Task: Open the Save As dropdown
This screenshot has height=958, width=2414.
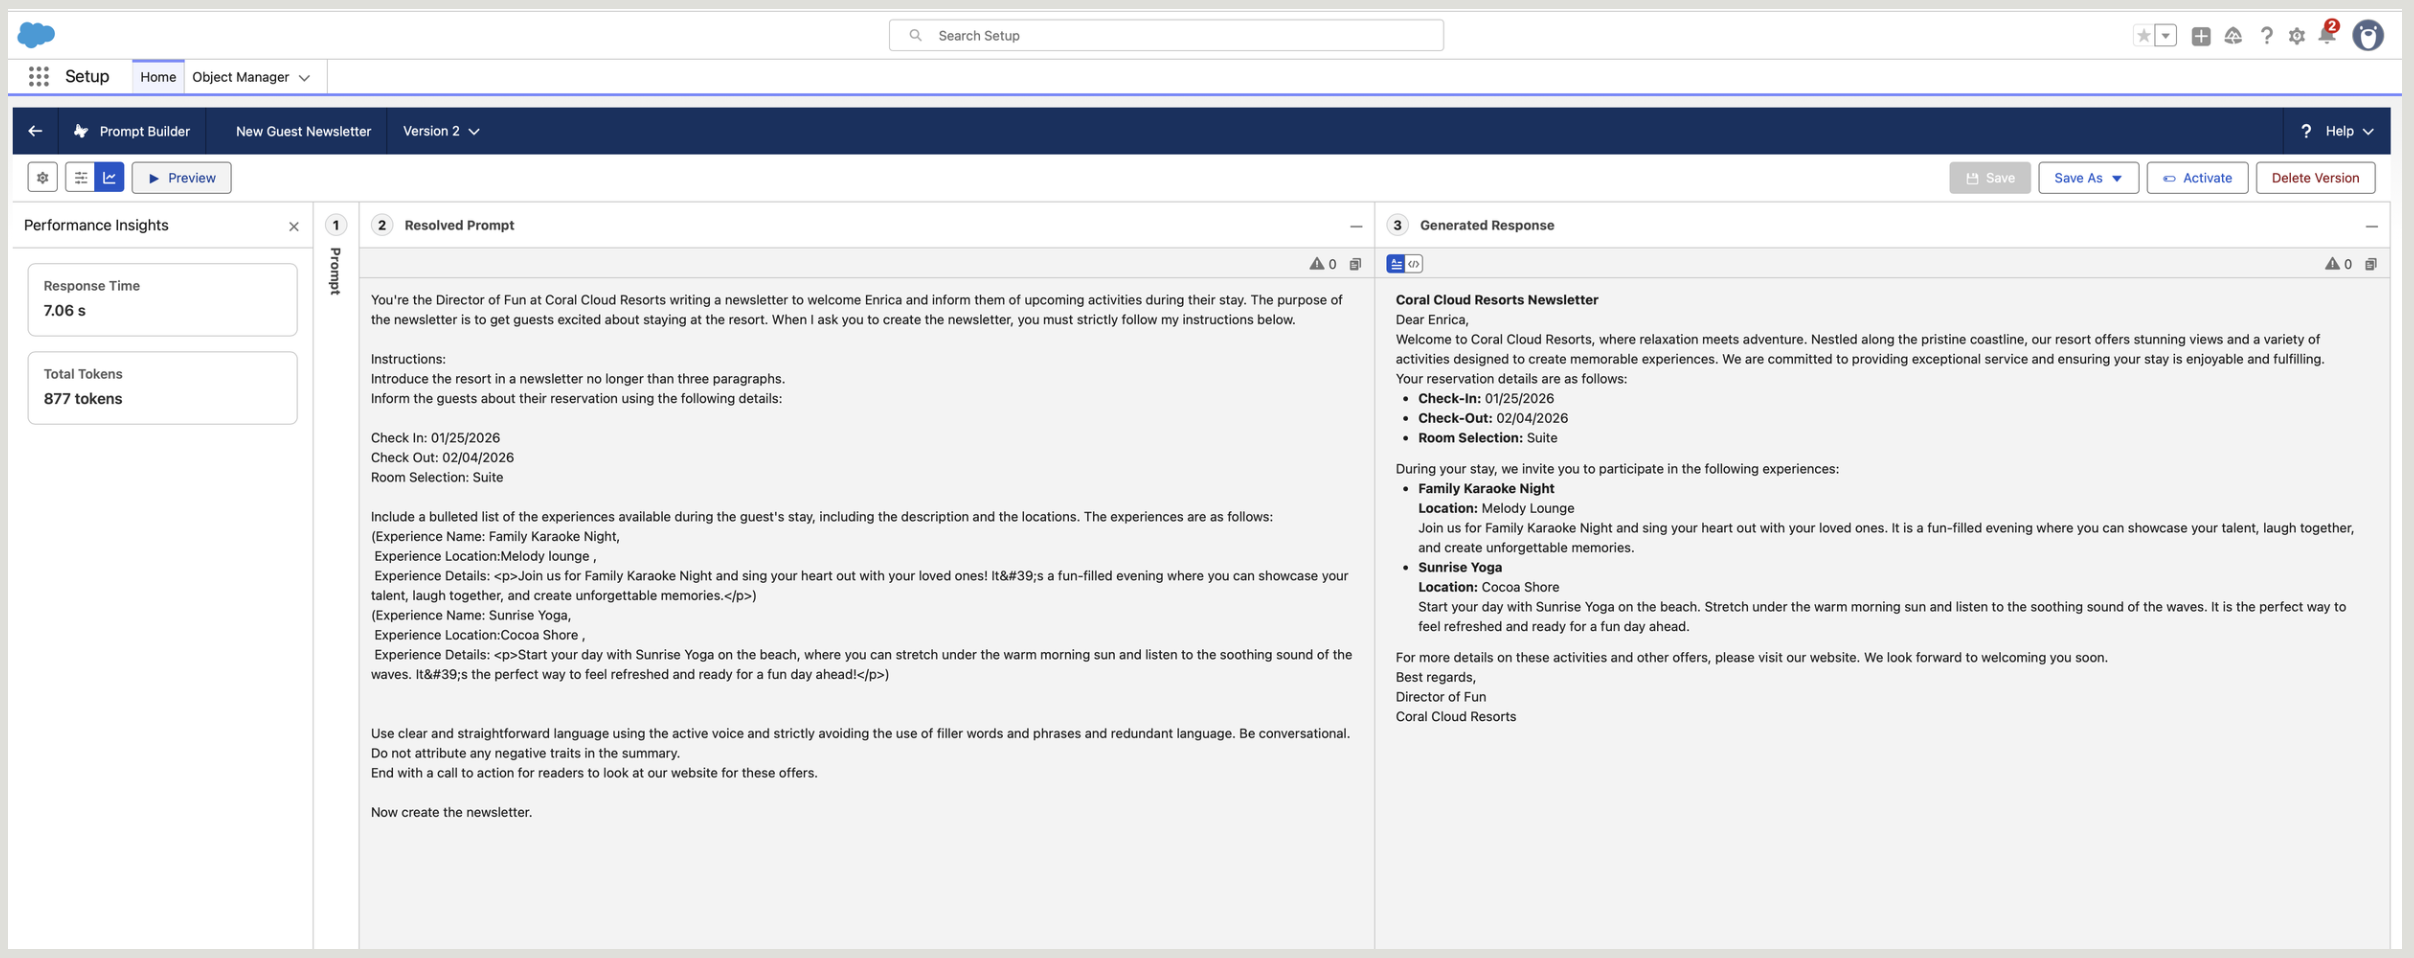Action: click(2088, 178)
